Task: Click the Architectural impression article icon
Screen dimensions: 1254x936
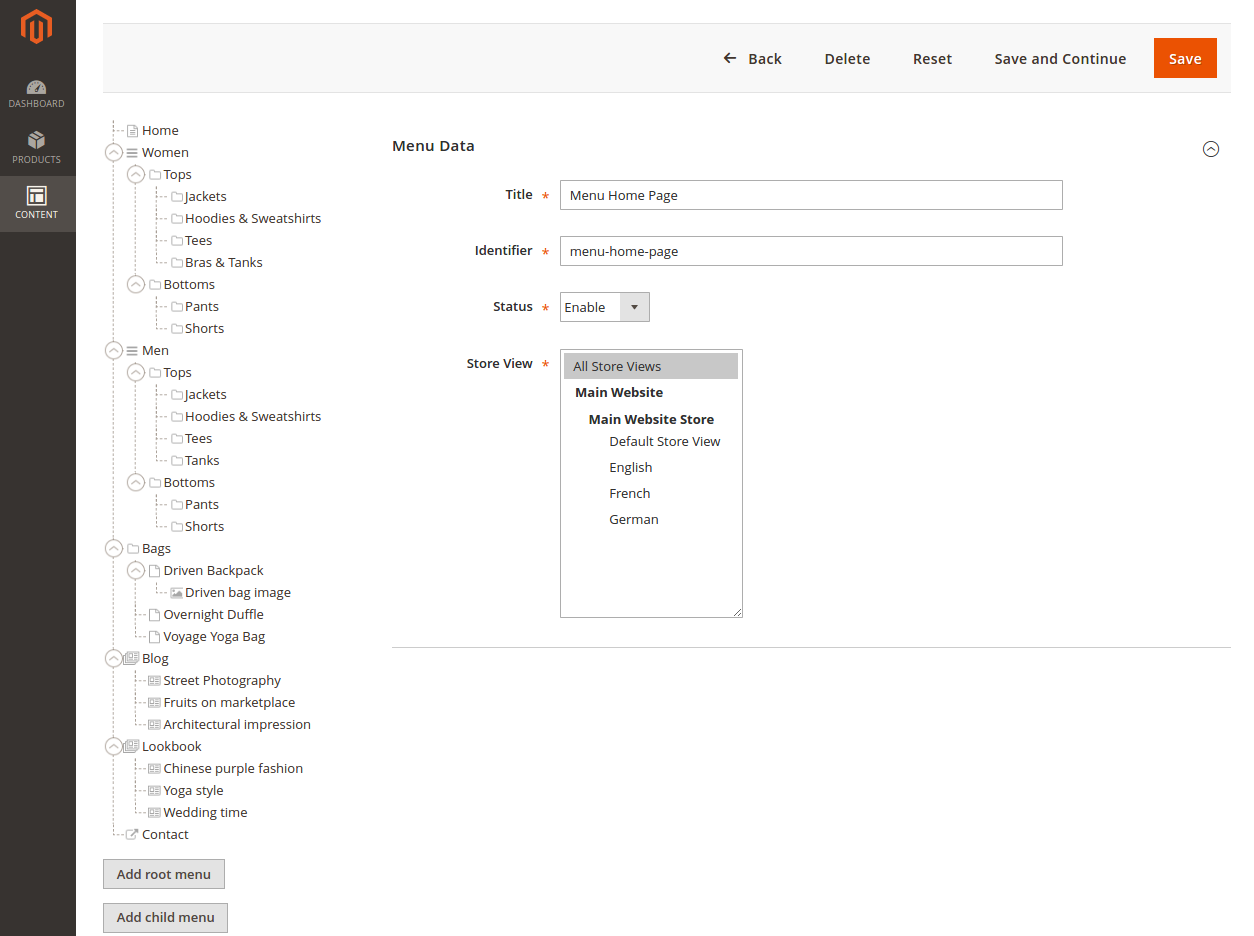Action: click(154, 725)
